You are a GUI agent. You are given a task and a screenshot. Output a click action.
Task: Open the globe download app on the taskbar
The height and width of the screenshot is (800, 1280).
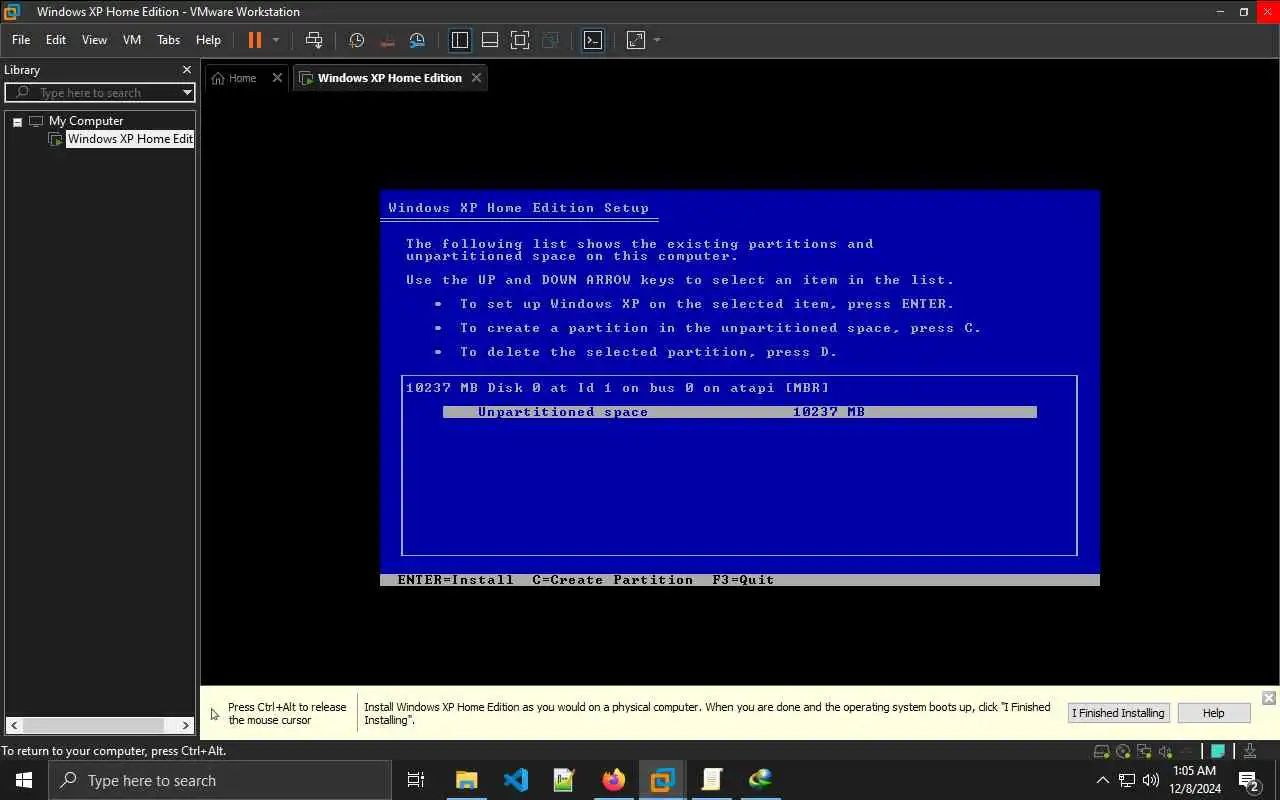[760, 780]
